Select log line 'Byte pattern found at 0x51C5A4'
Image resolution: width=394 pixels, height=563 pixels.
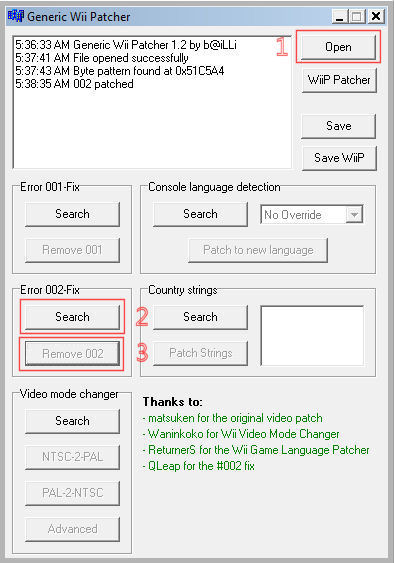120,71
